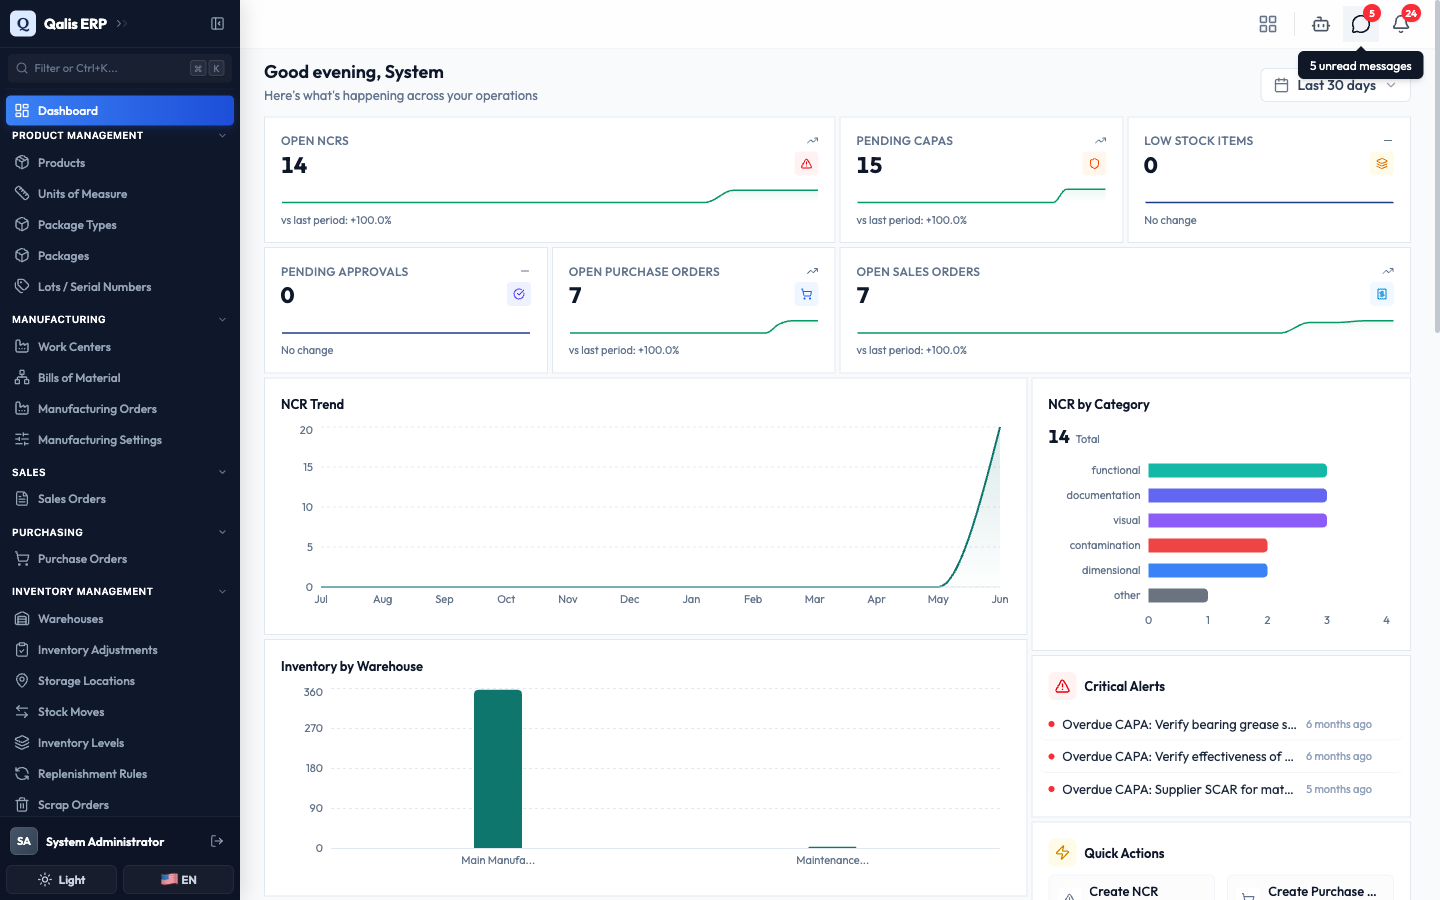Click the contamination red bar
Image resolution: width=1440 pixels, height=900 pixels.
[x=1208, y=546]
